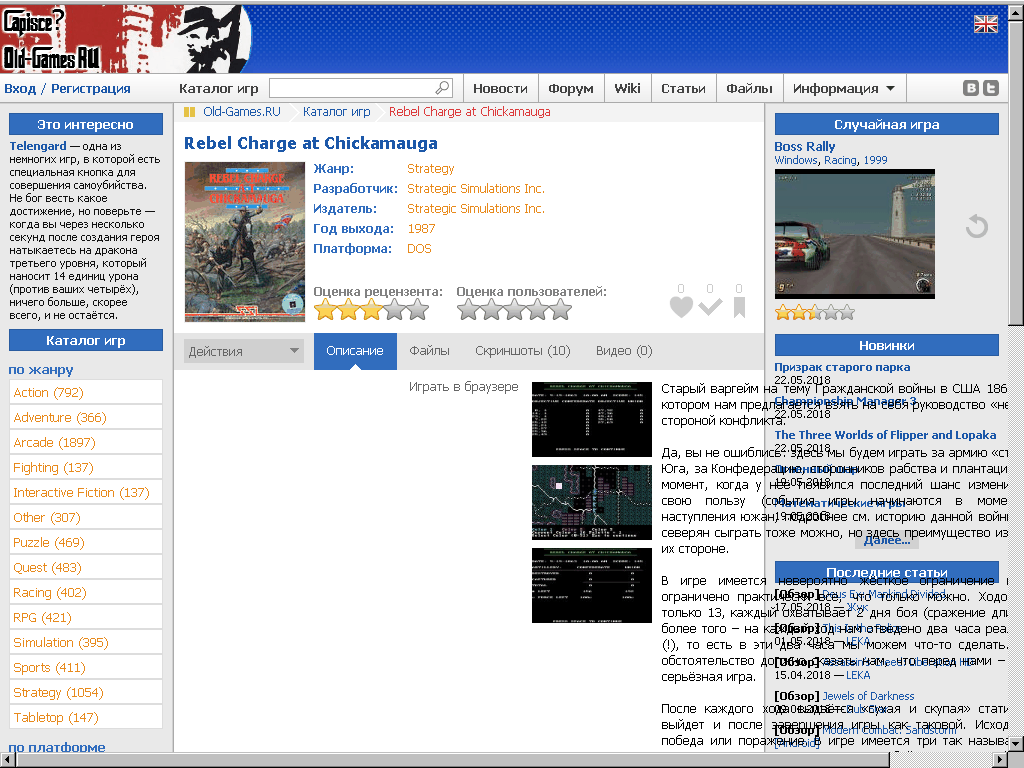Open Призрак старого парка new game link
This screenshot has height=768, width=1024.
[842, 367]
